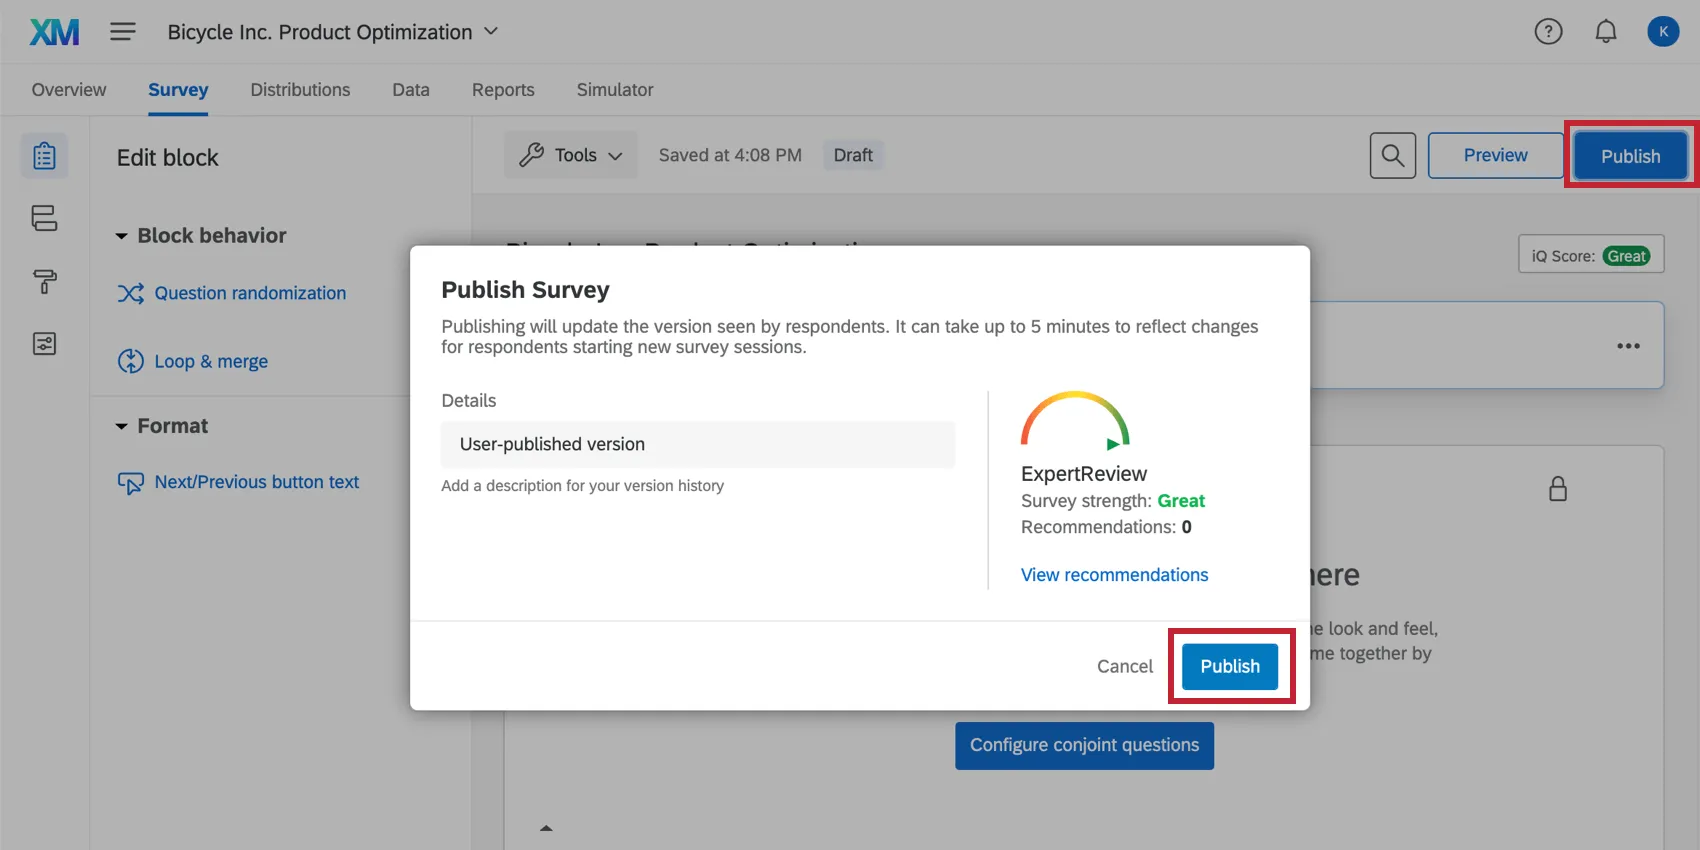This screenshot has height=850, width=1700.
Task: Confirm Publish in the dialog
Action: pos(1229,666)
